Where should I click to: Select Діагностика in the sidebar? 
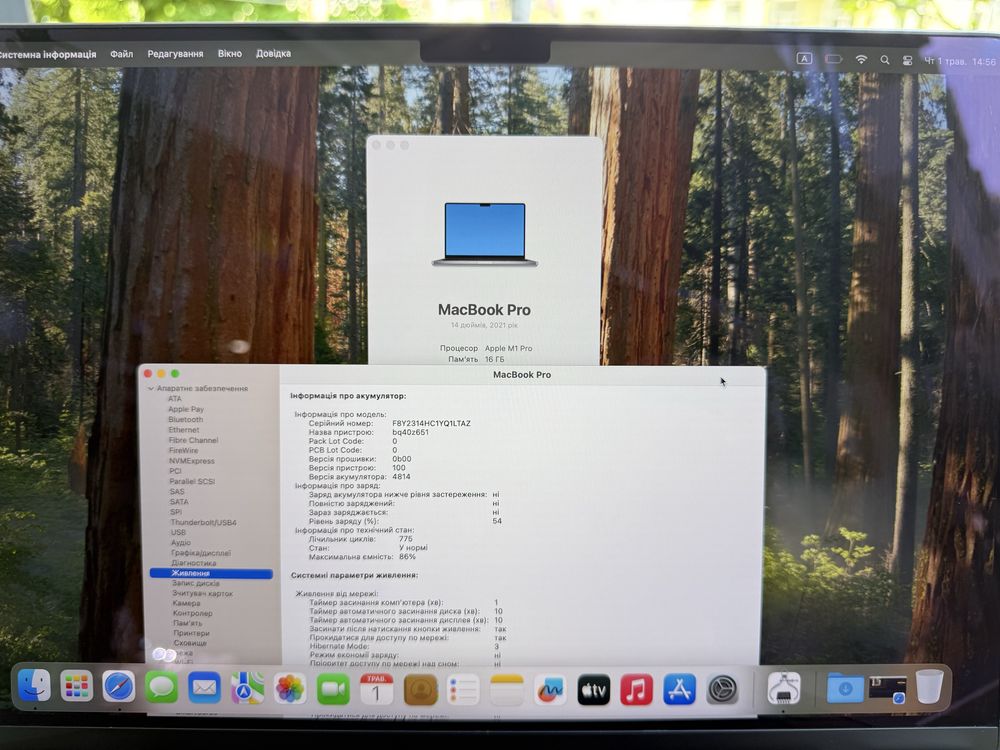[194, 563]
